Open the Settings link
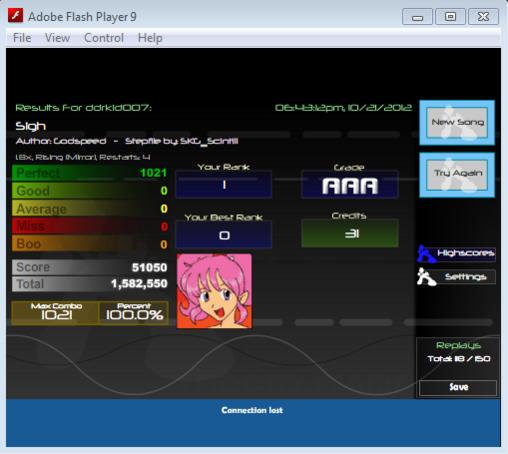 [x=465, y=277]
